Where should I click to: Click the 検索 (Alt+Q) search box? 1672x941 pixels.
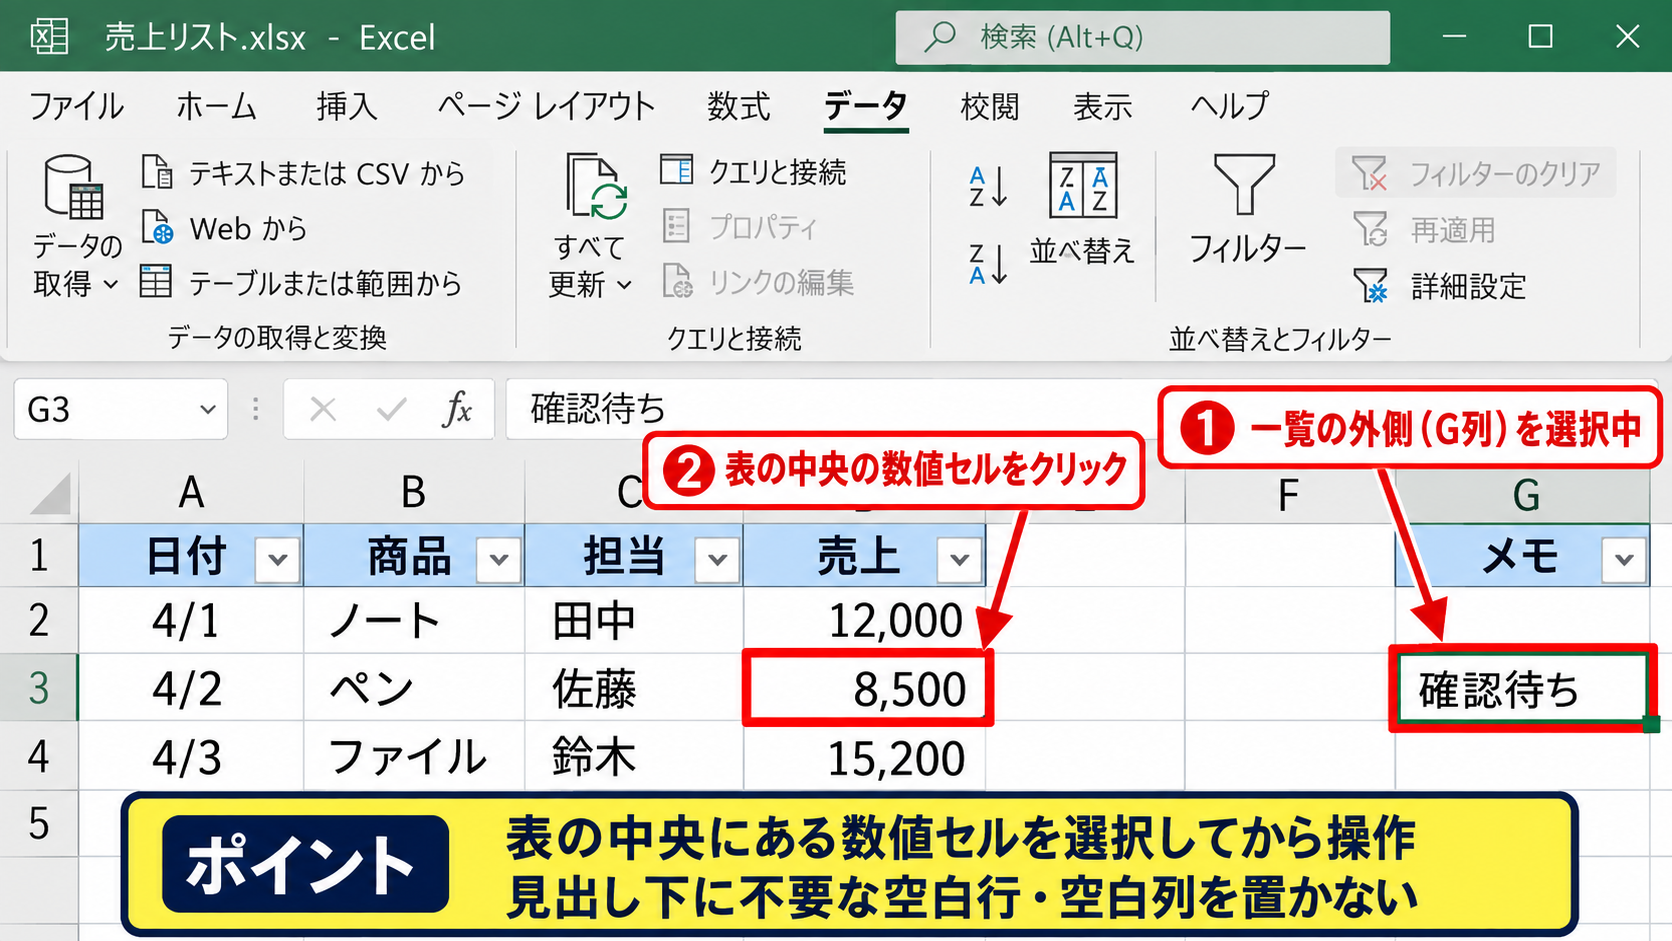[x=1142, y=37]
